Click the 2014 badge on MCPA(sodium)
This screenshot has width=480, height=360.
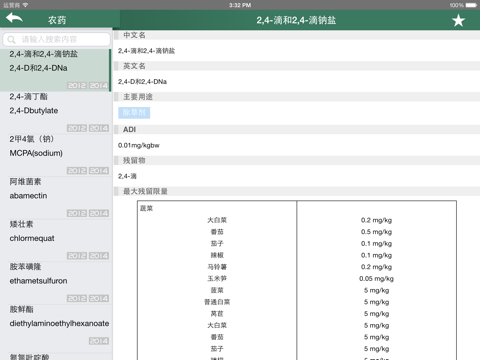[x=99, y=171]
